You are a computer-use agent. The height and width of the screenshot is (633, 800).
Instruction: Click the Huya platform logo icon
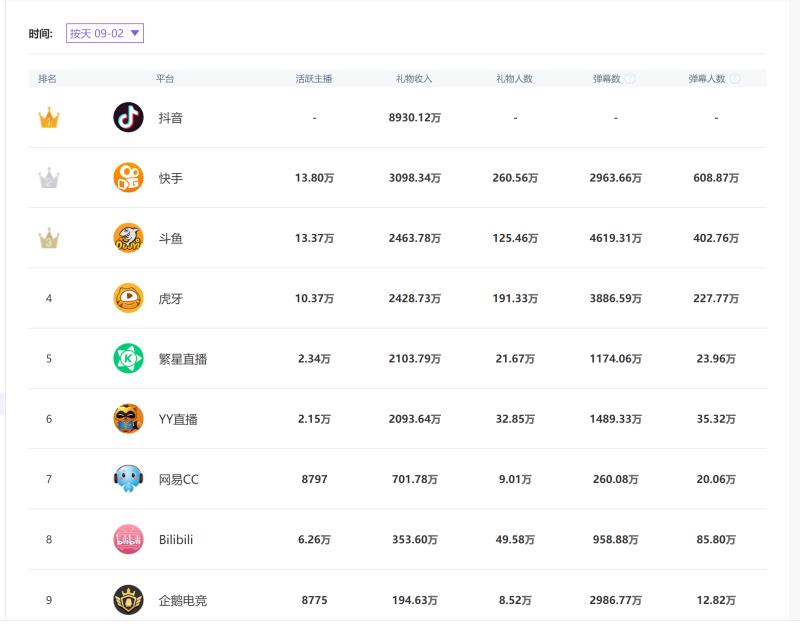(128, 298)
